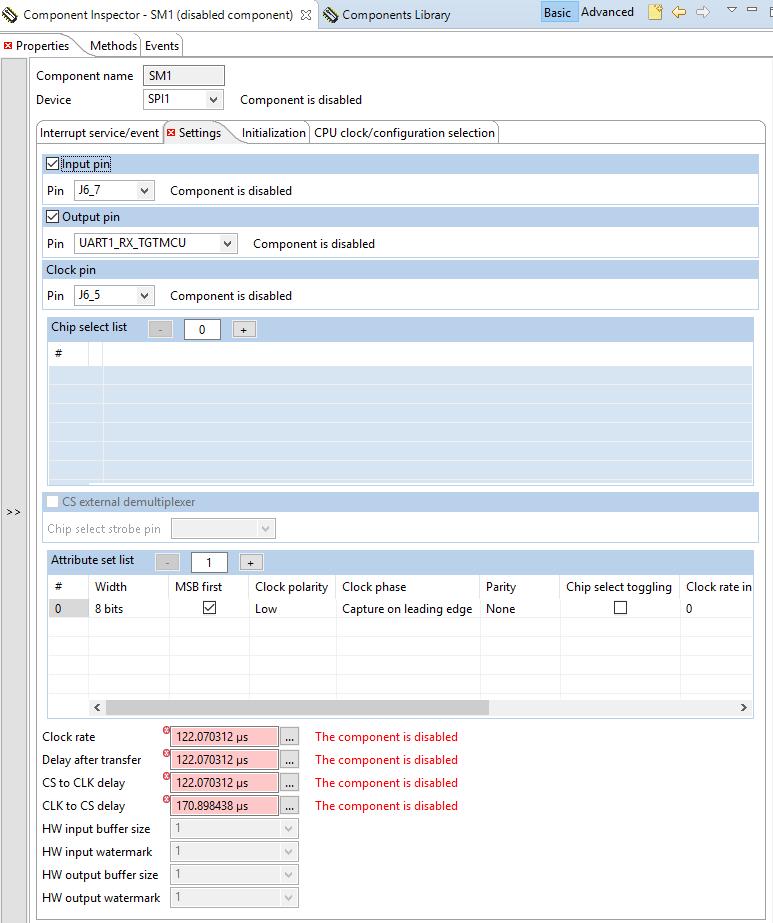The image size is (773, 923).
Task: Open the view menu triangle icon
Action: click(732, 9)
